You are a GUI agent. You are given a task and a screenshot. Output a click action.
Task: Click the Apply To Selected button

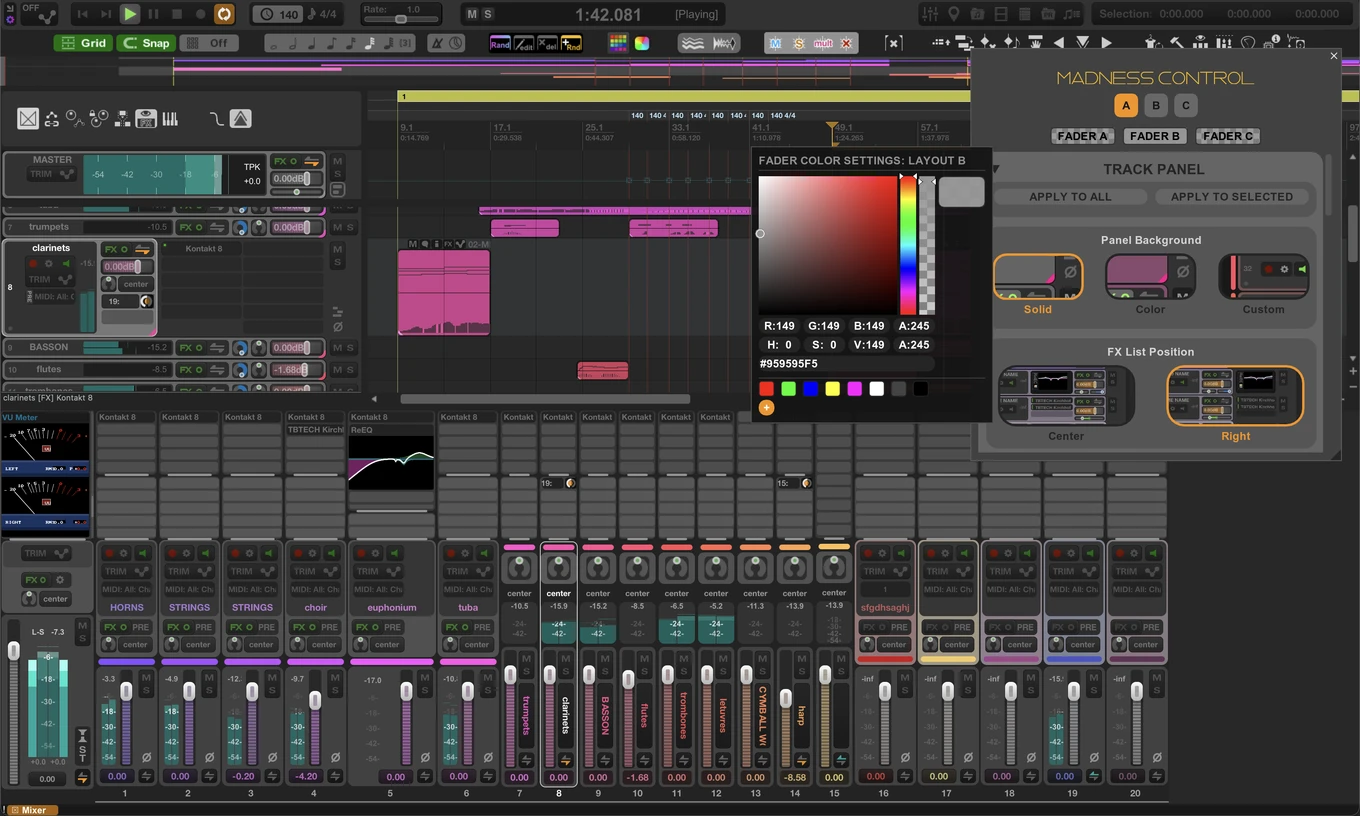1231,197
